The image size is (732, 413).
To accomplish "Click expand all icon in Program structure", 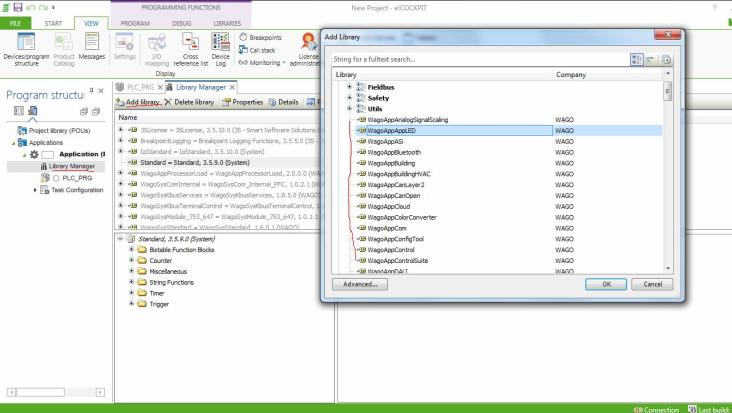I will 84,112.
